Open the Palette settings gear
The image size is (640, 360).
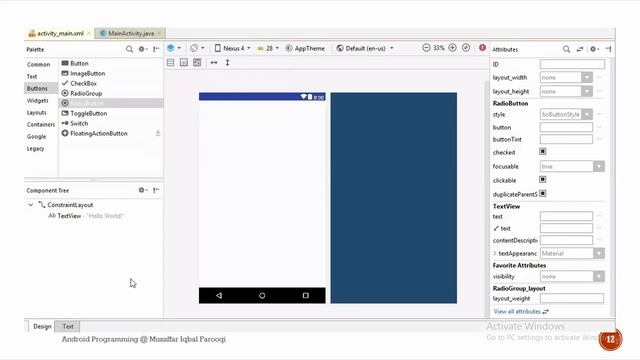tap(142, 49)
